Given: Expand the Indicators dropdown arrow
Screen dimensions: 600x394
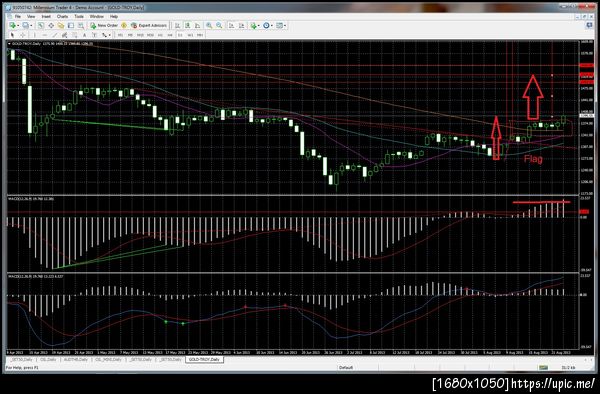Looking at the screenshot, I should (x=259, y=25).
